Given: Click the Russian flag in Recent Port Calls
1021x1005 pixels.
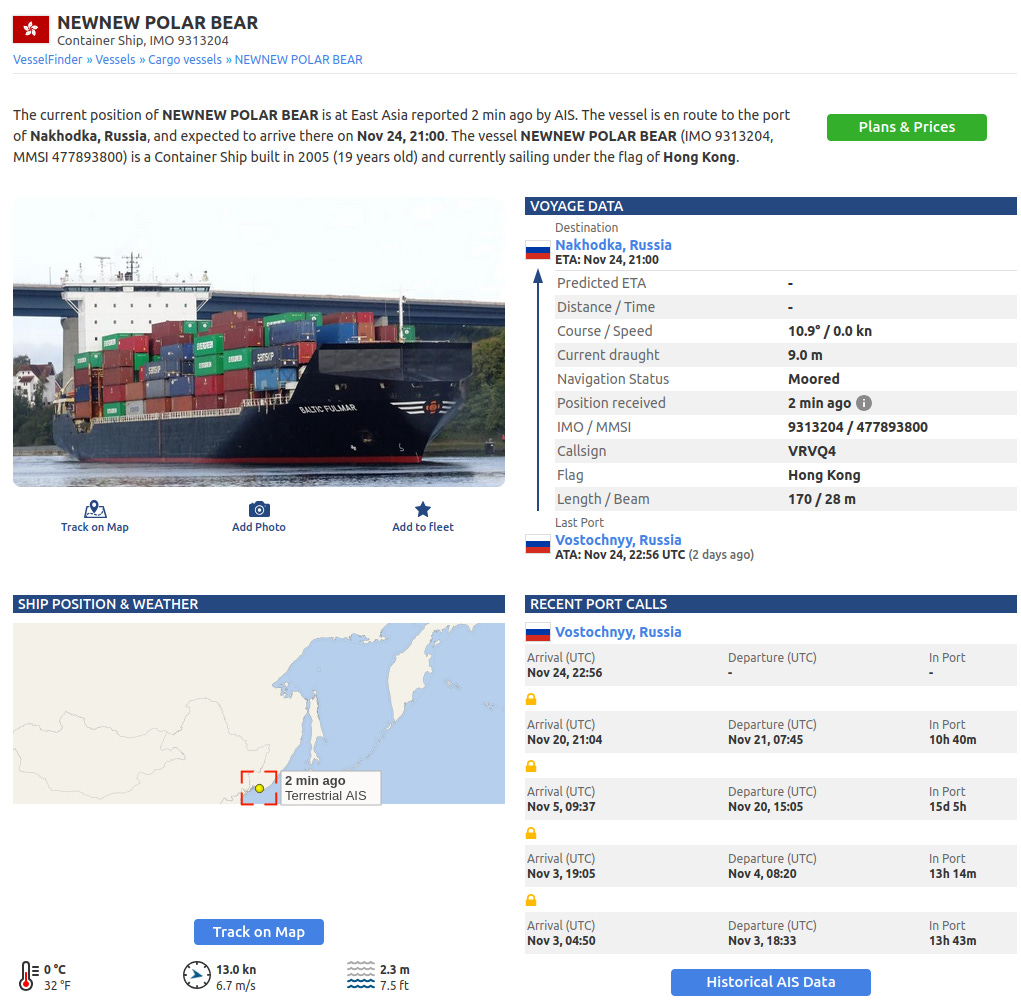Looking at the screenshot, I should coord(538,632).
